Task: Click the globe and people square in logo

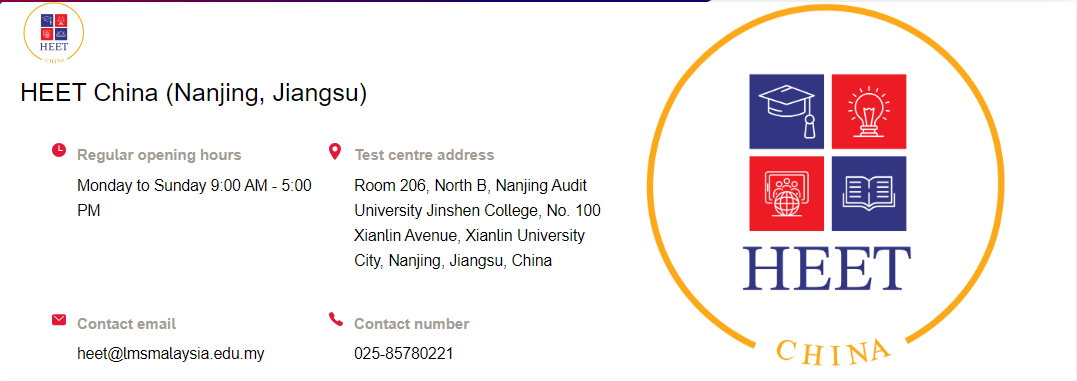Action: point(786,194)
